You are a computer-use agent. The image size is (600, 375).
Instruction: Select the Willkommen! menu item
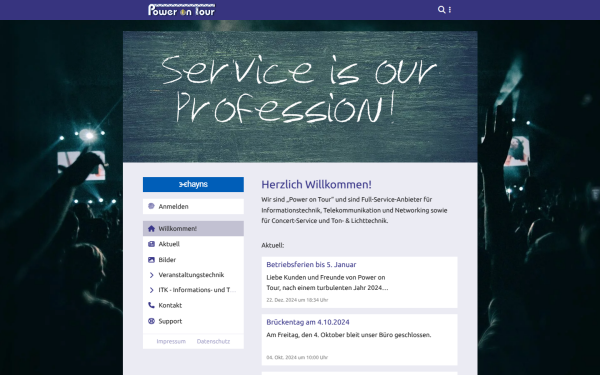pos(193,229)
